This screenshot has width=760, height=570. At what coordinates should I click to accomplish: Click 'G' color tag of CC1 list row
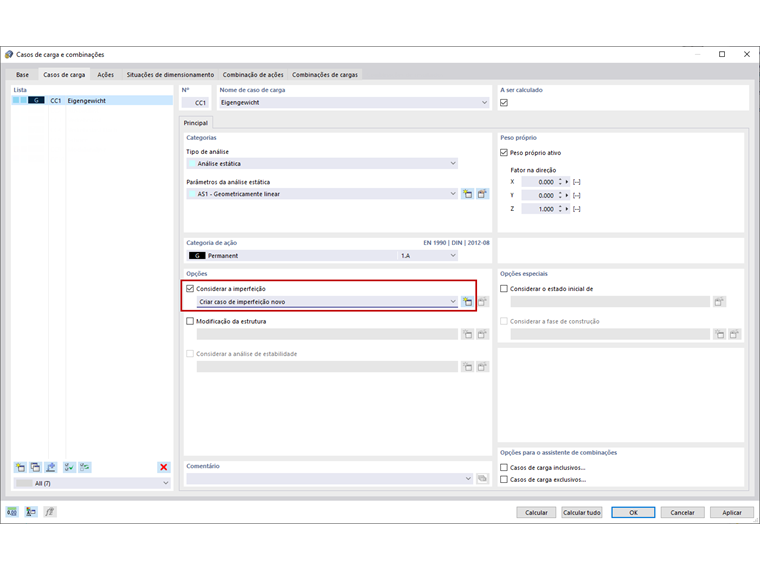pos(36,100)
